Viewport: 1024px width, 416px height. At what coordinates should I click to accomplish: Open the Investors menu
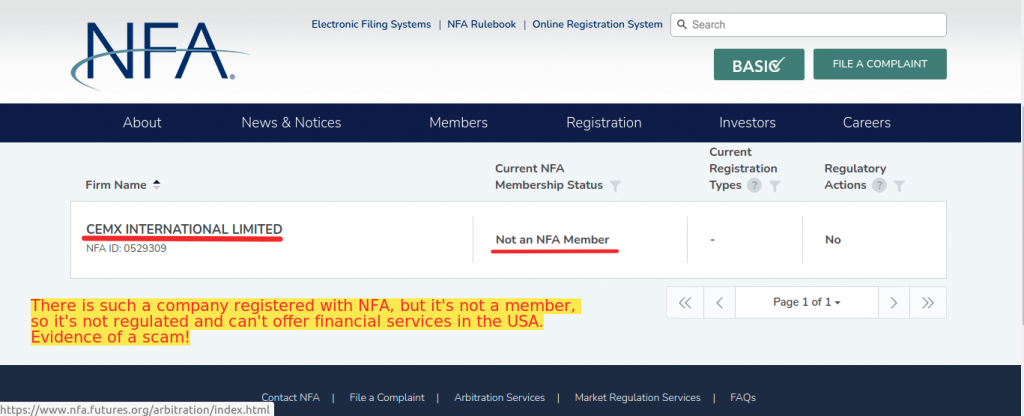(x=747, y=123)
